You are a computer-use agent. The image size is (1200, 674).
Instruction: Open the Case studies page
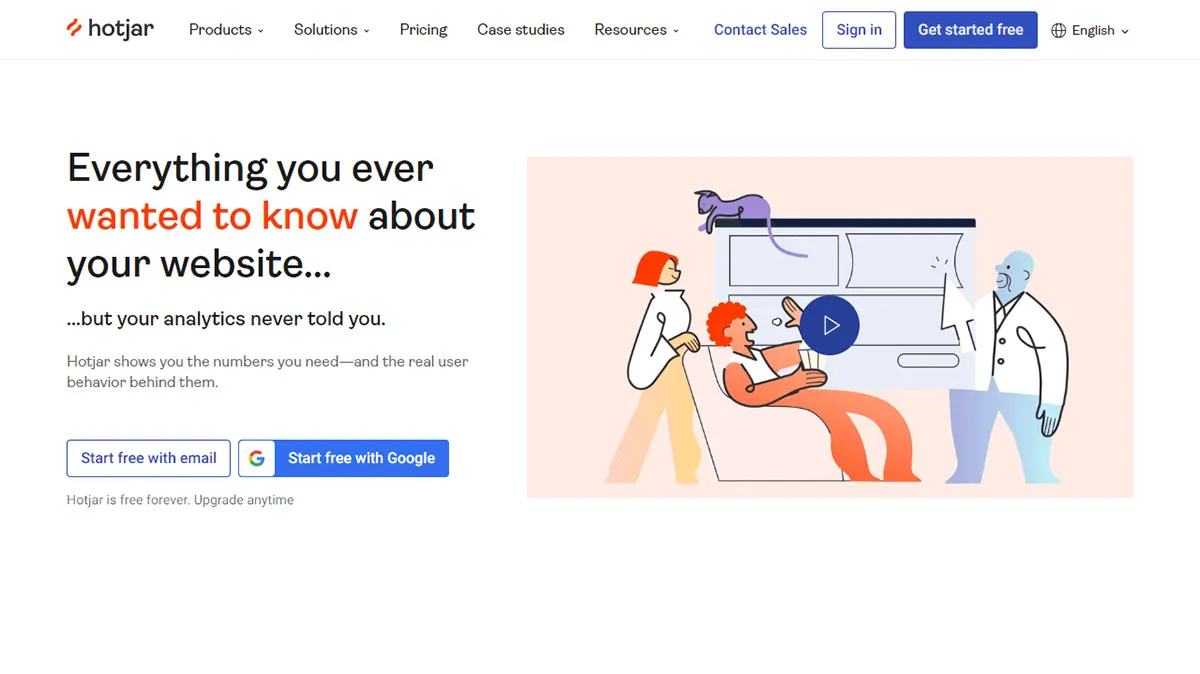[520, 30]
